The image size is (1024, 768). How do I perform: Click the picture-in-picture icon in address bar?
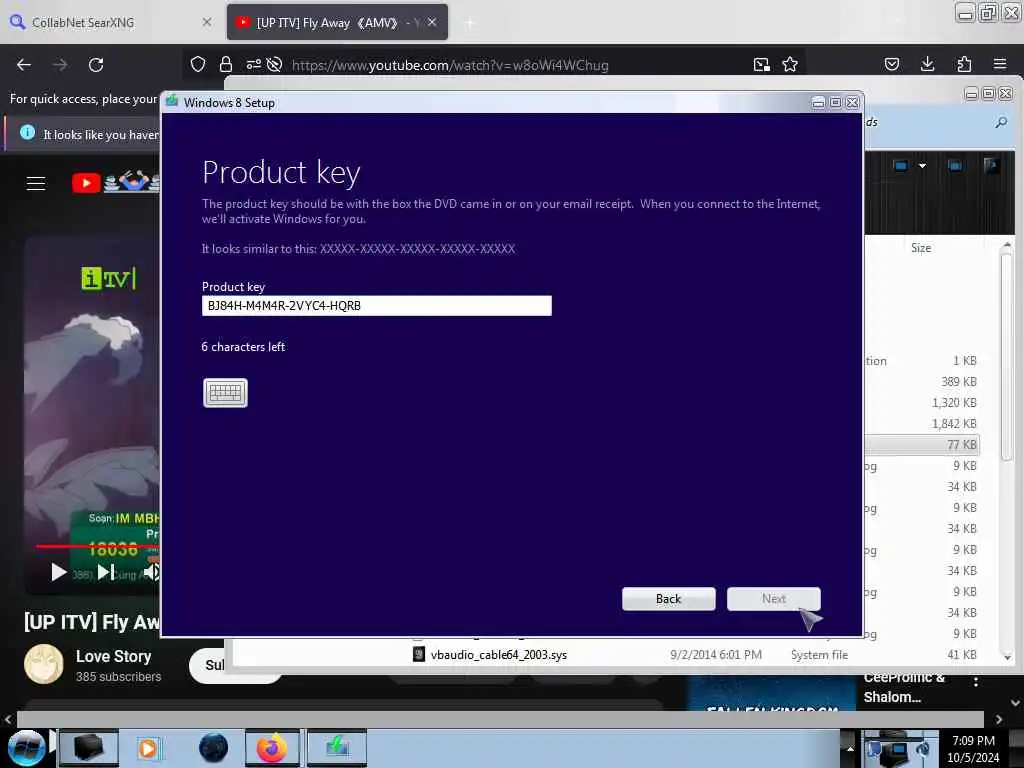pyautogui.click(x=761, y=64)
